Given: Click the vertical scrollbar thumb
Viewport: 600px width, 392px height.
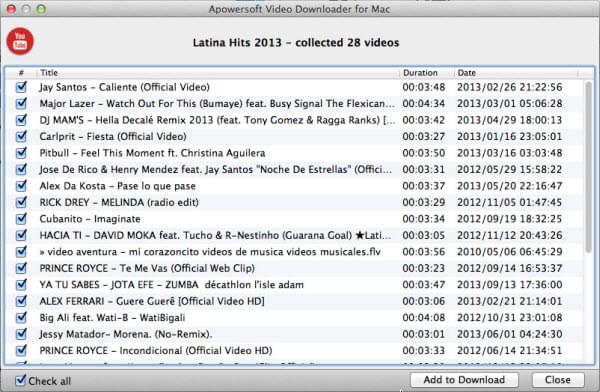Looking at the screenshot, I should [589, 167].
